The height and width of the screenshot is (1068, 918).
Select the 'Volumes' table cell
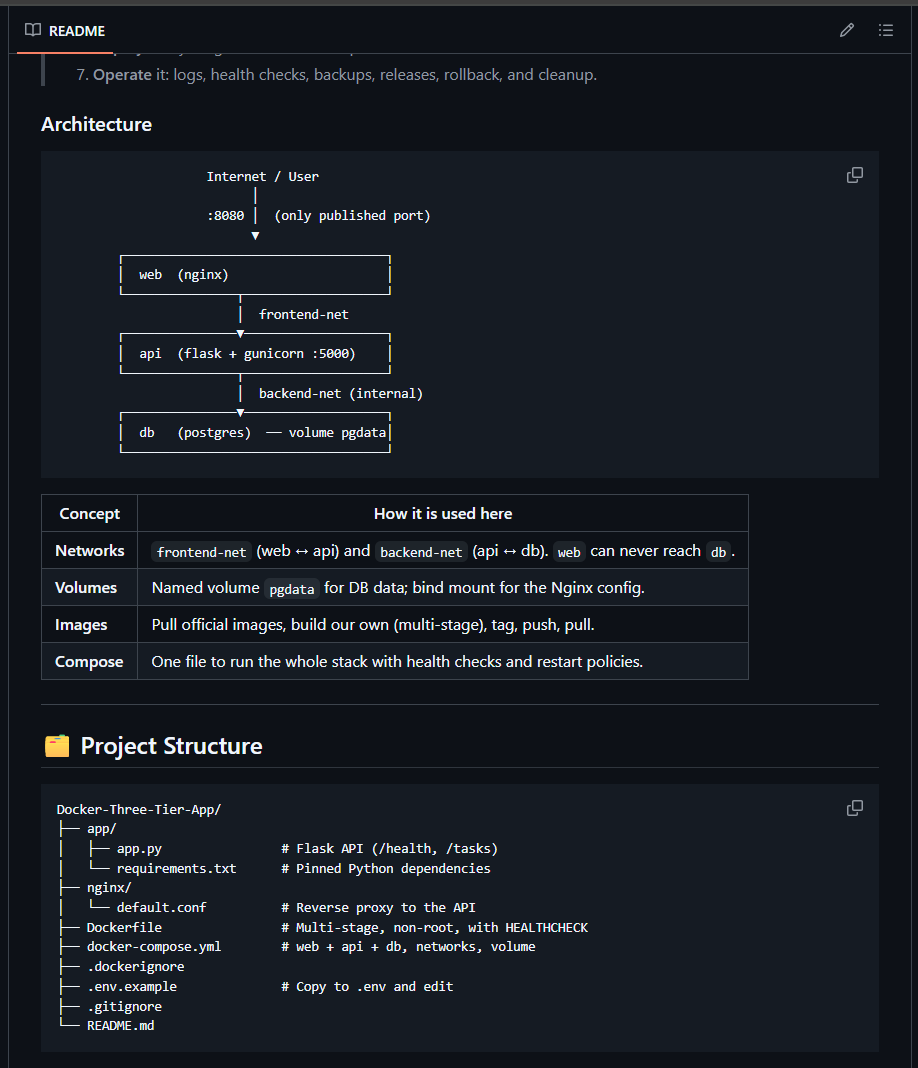pyautogui.click(x=89, y=587)
